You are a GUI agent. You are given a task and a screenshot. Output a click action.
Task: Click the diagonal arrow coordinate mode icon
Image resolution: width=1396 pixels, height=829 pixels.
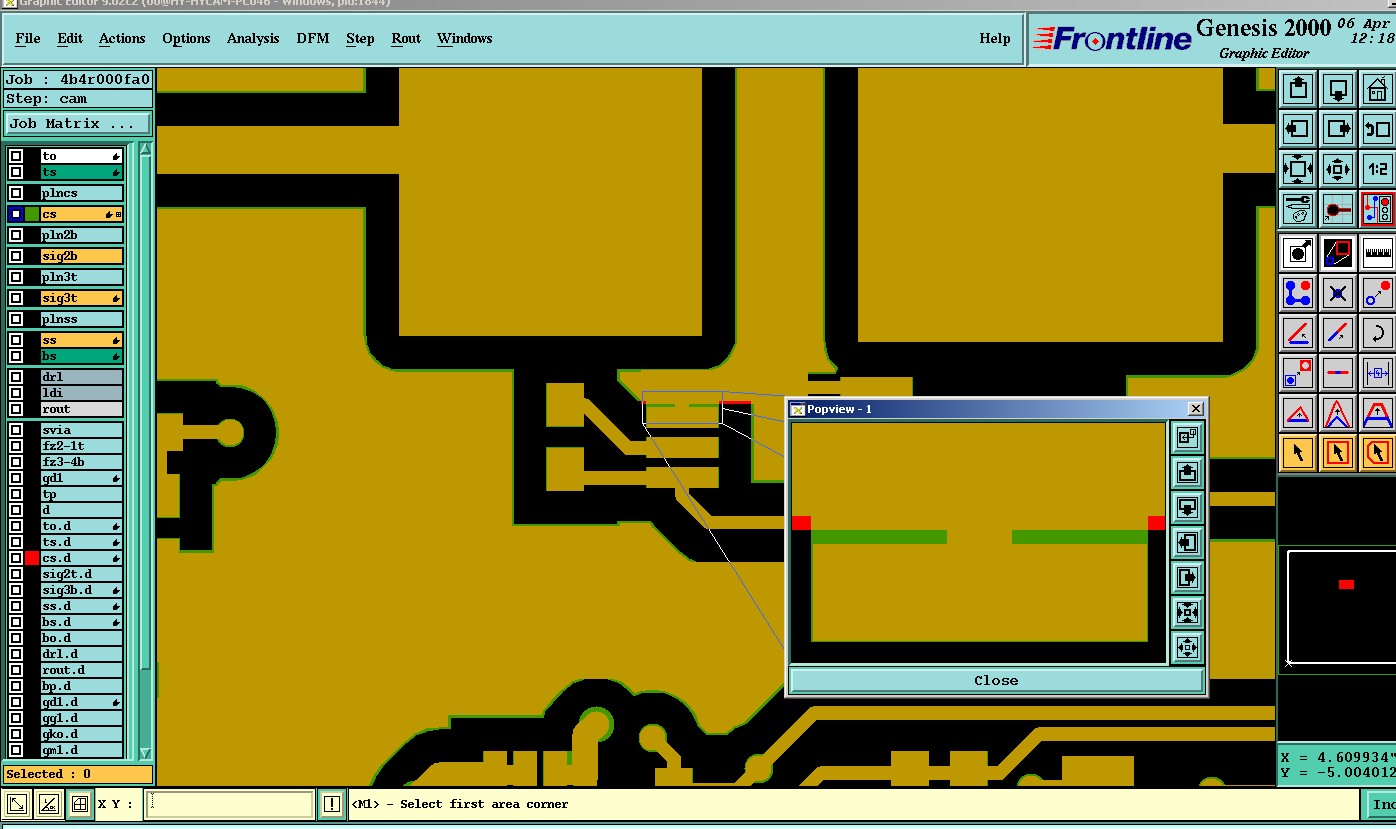[17, 803]
